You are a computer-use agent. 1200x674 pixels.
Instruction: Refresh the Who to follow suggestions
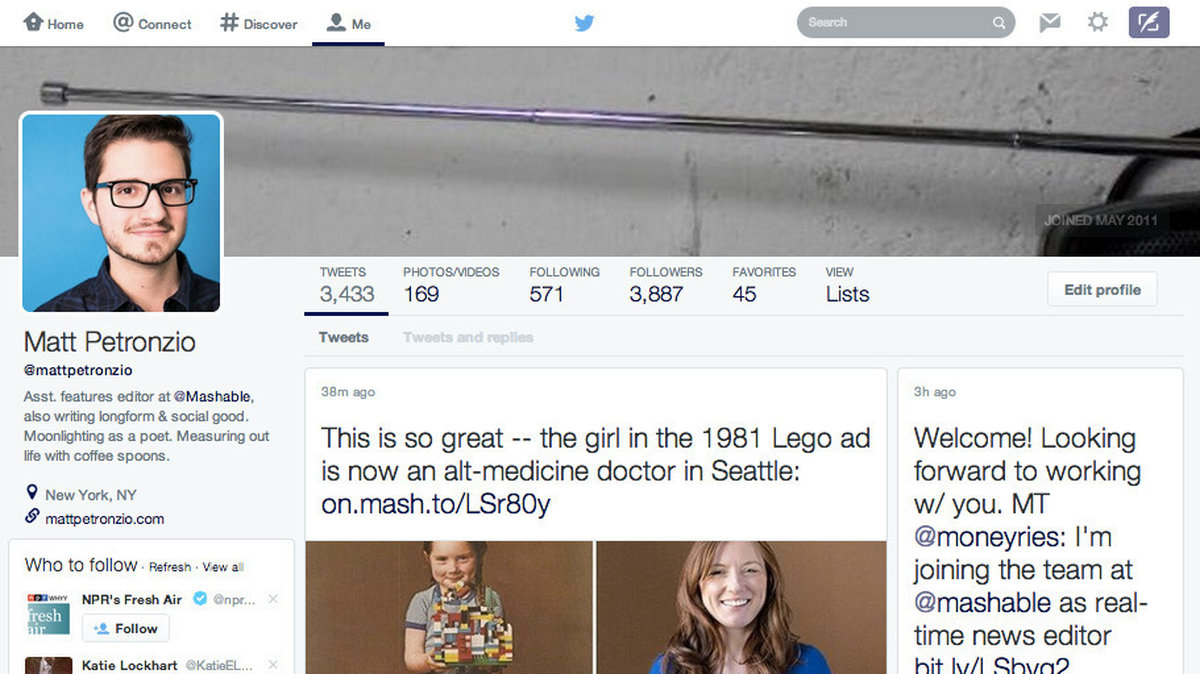(170, 567)
